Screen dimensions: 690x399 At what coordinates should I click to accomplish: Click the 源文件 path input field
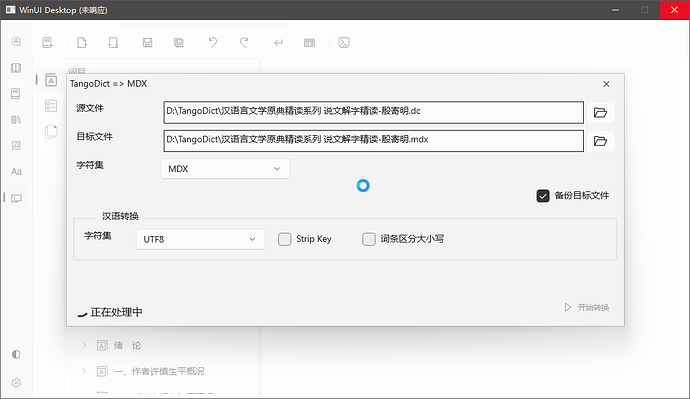click(x=374, y=113)
